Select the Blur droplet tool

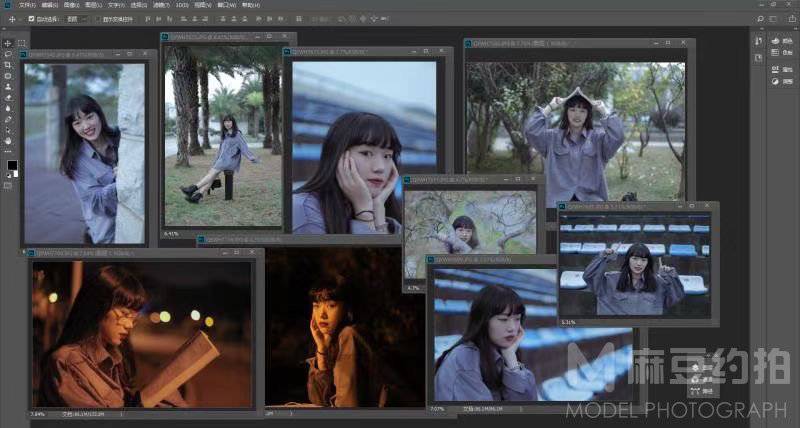(8, 108)
